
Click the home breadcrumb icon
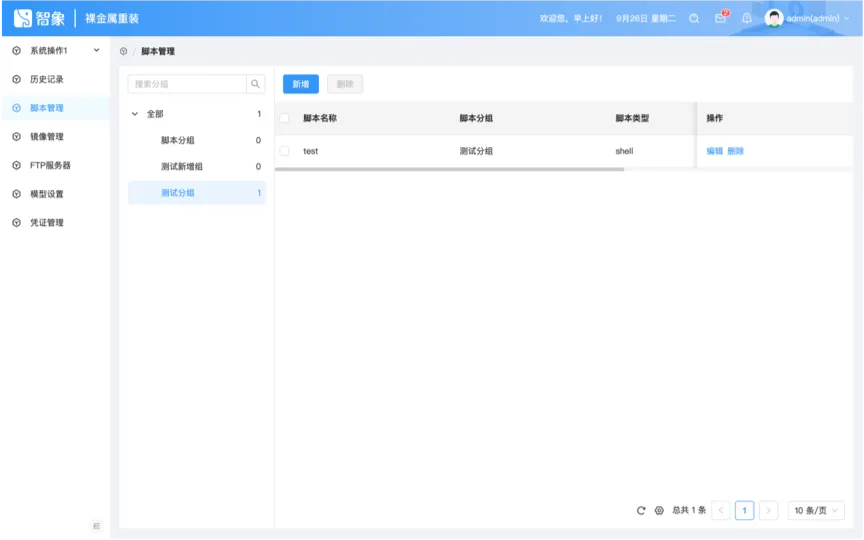pos(123,51)
